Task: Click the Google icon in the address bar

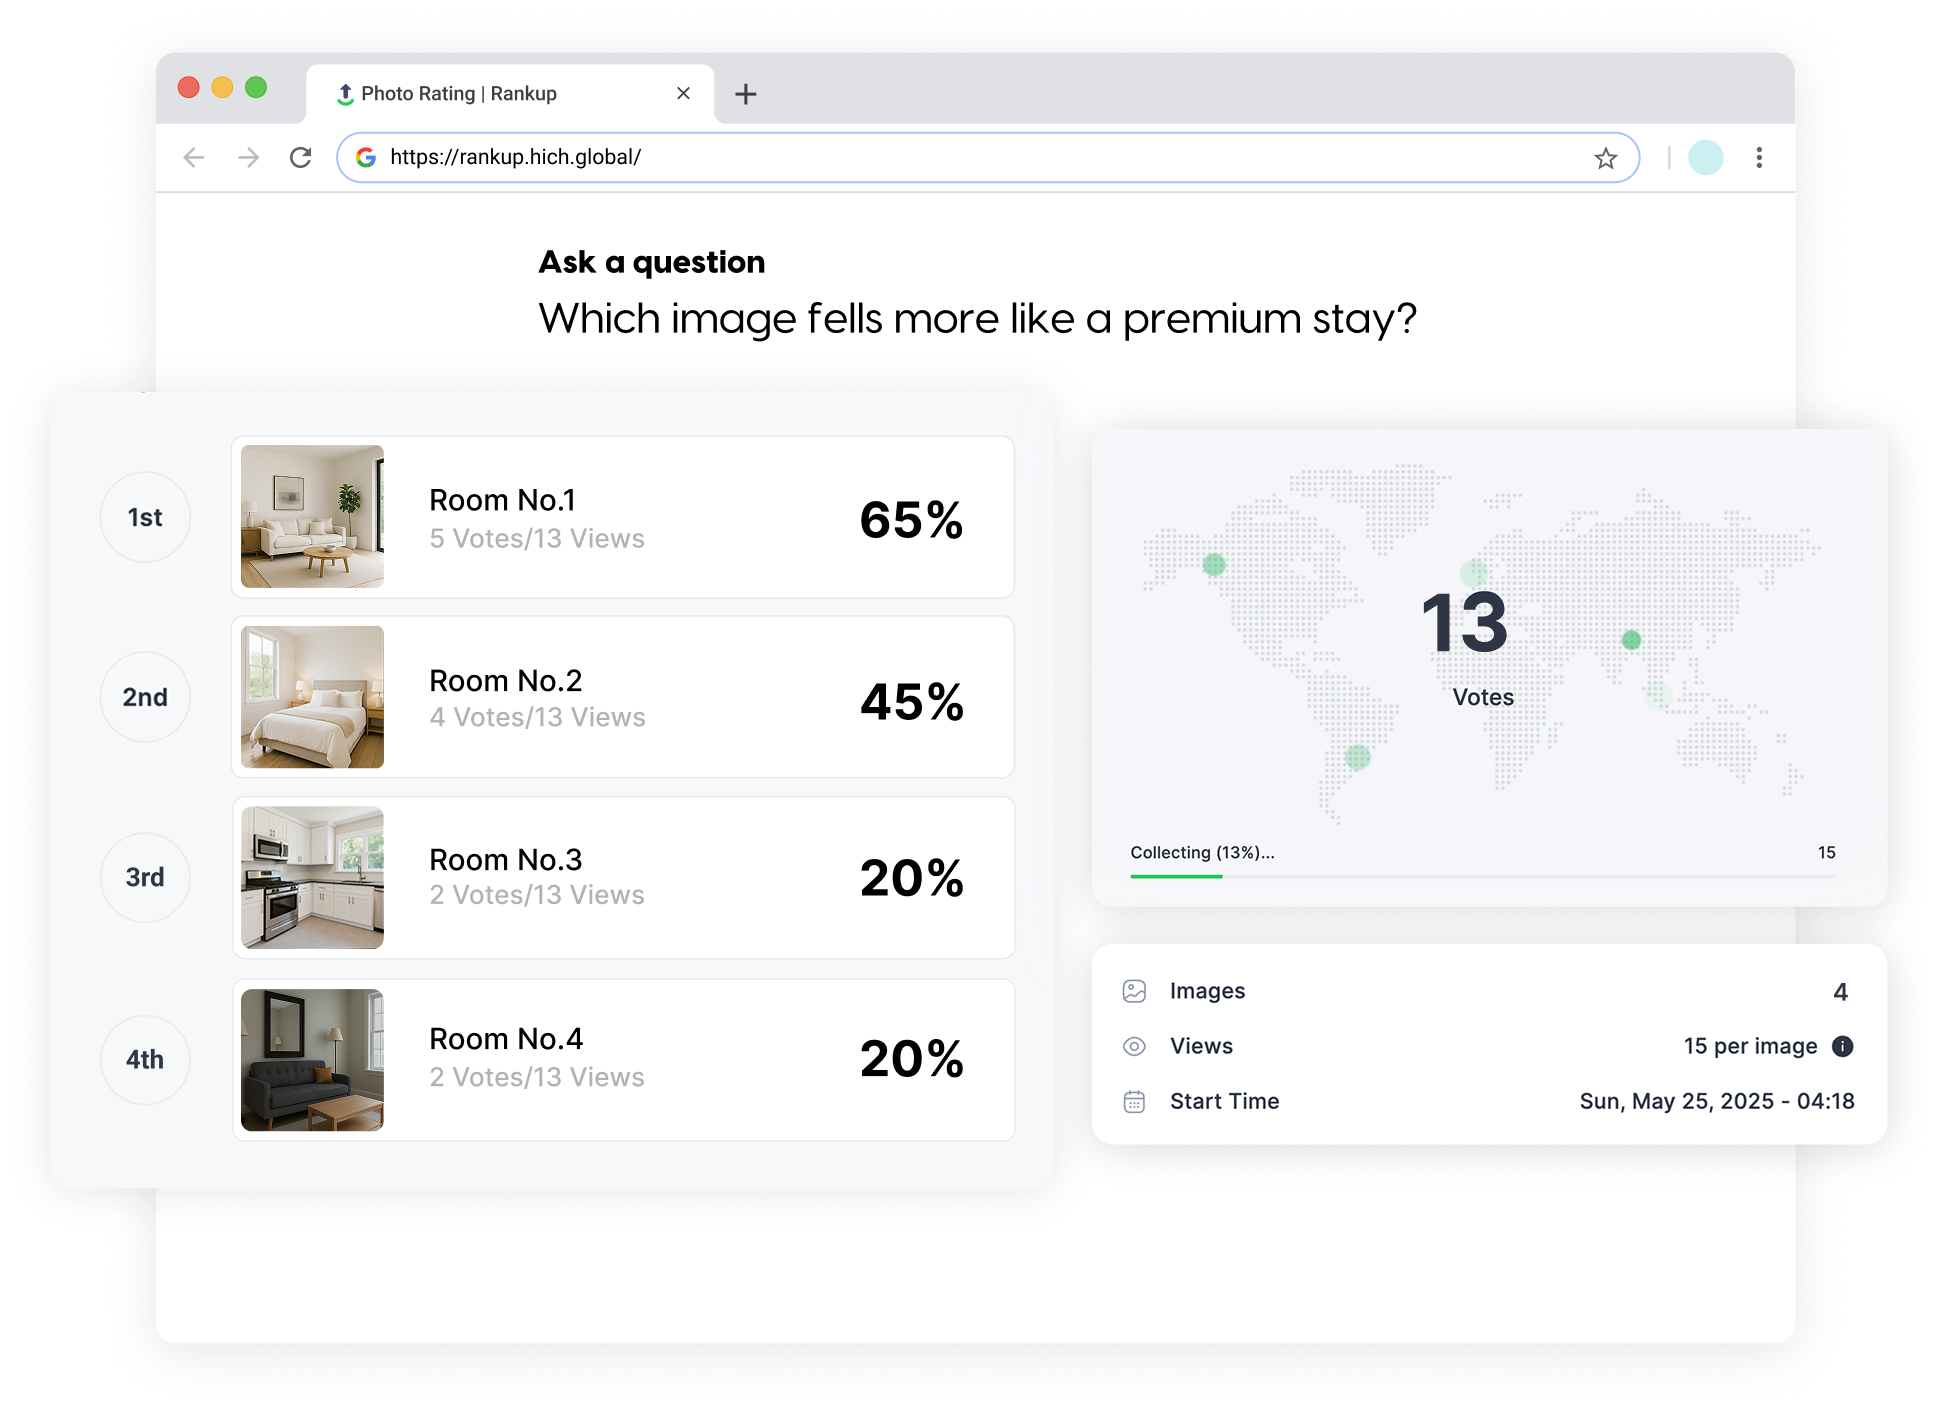Action: coord(366,157)
